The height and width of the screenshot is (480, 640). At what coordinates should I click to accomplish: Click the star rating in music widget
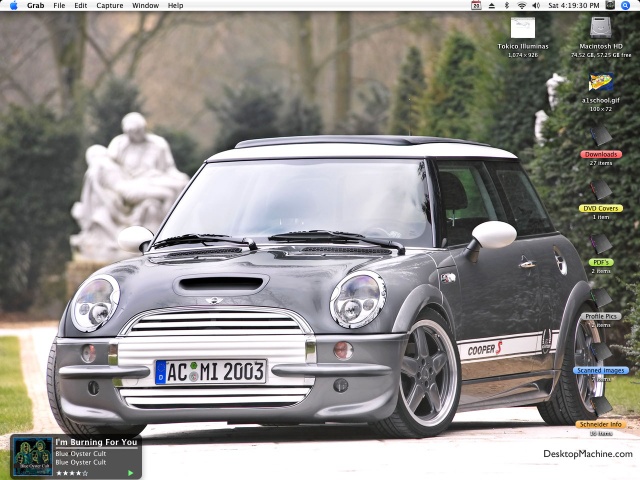click(72, 473)
